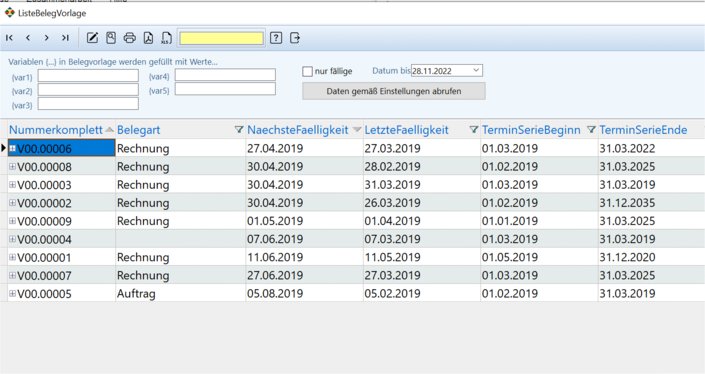Expand row V00.00007
Image resolution: width=705 pixels, height=374 pixels.
pyautogui.click(x=13, y=275)
